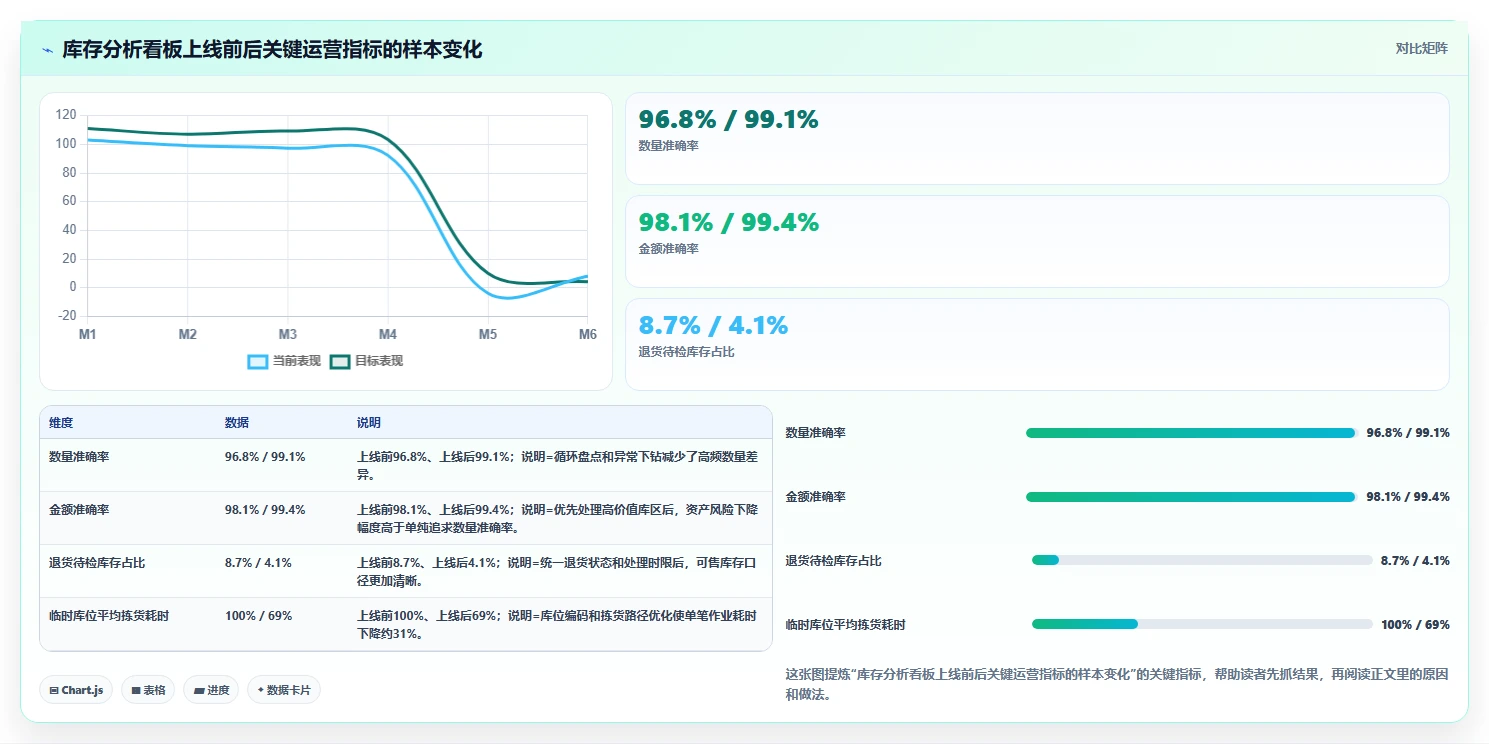Click the dashboard title 库存分析看板上线前后关键运营指标的样本变化

272,50
